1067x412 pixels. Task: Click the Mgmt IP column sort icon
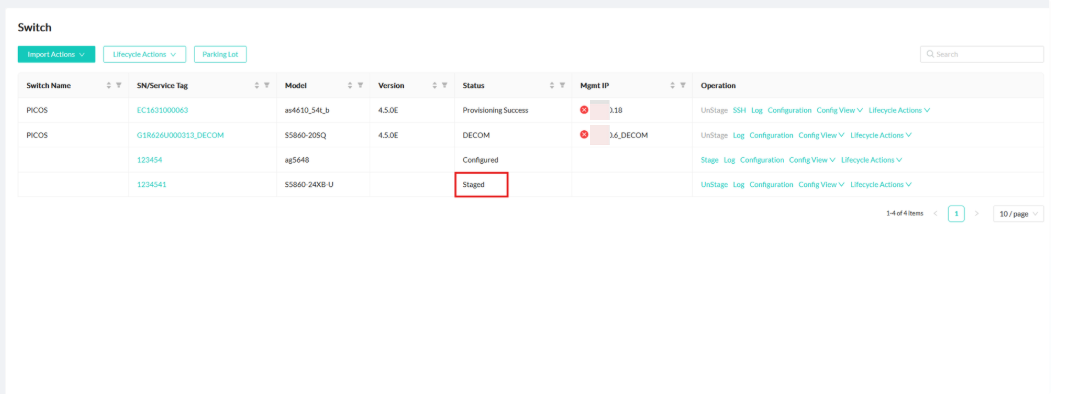(x=673, y=86)
